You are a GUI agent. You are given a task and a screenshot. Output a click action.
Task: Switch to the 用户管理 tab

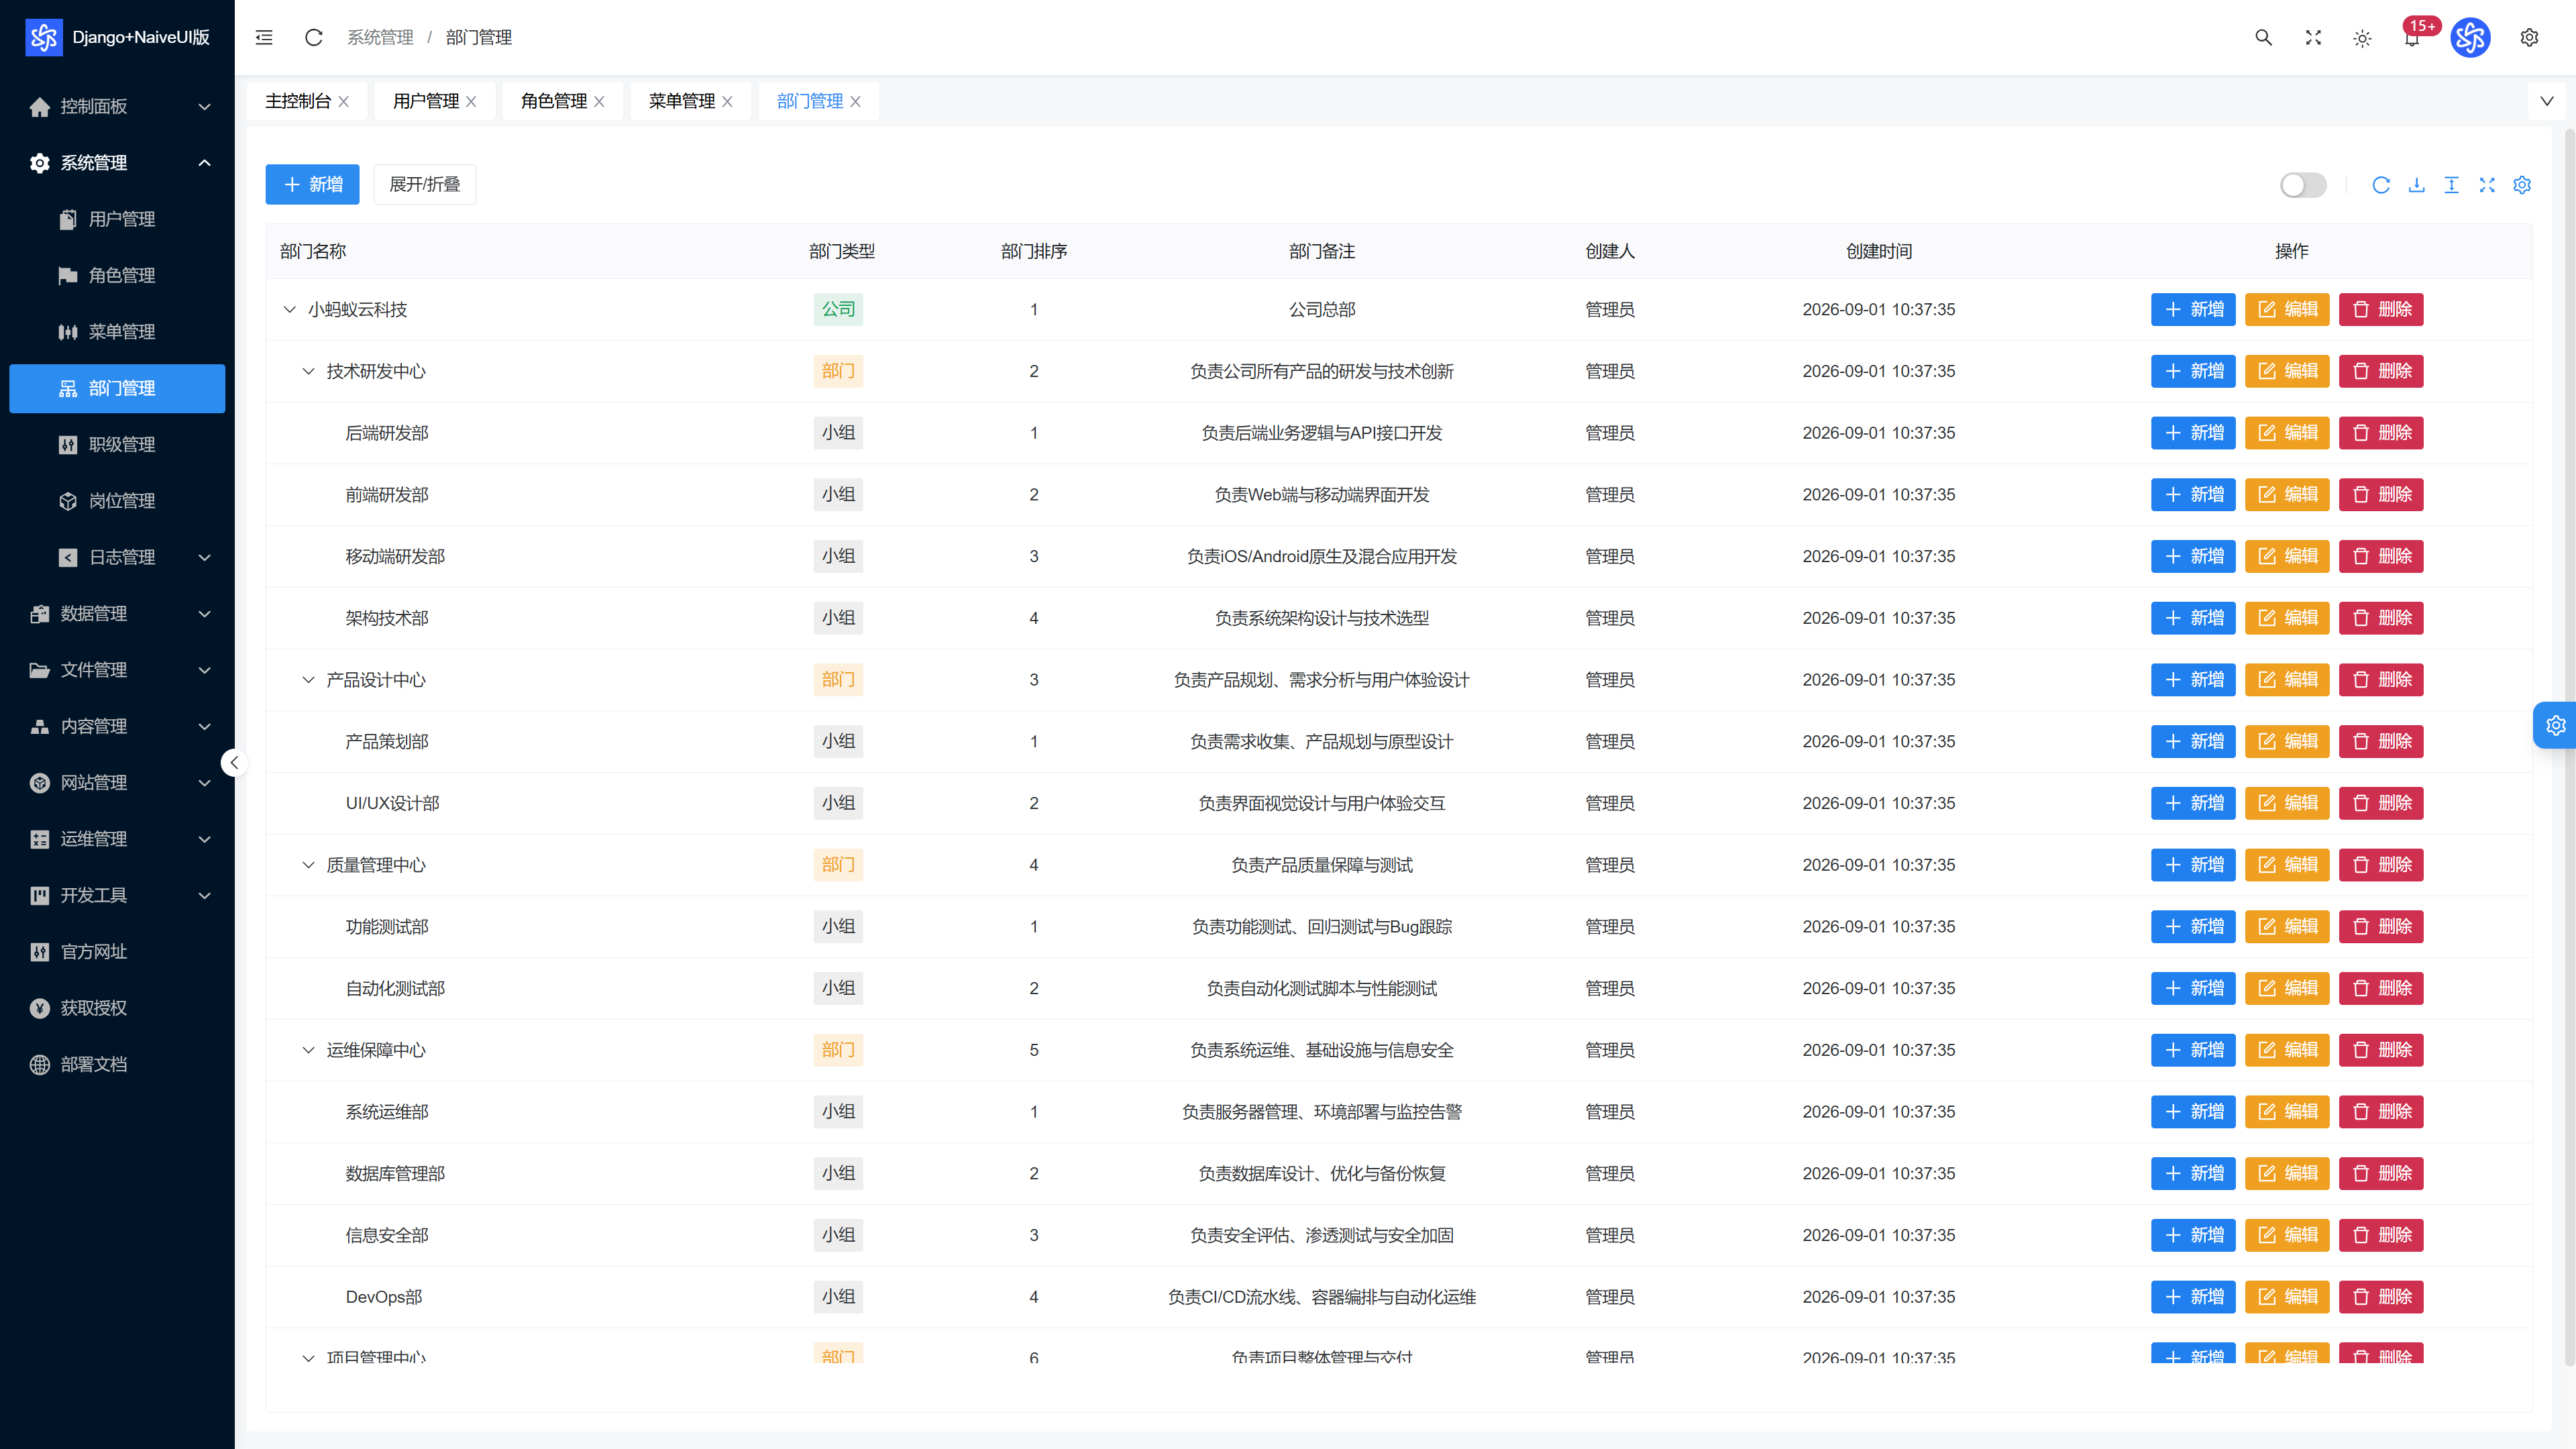426,101
